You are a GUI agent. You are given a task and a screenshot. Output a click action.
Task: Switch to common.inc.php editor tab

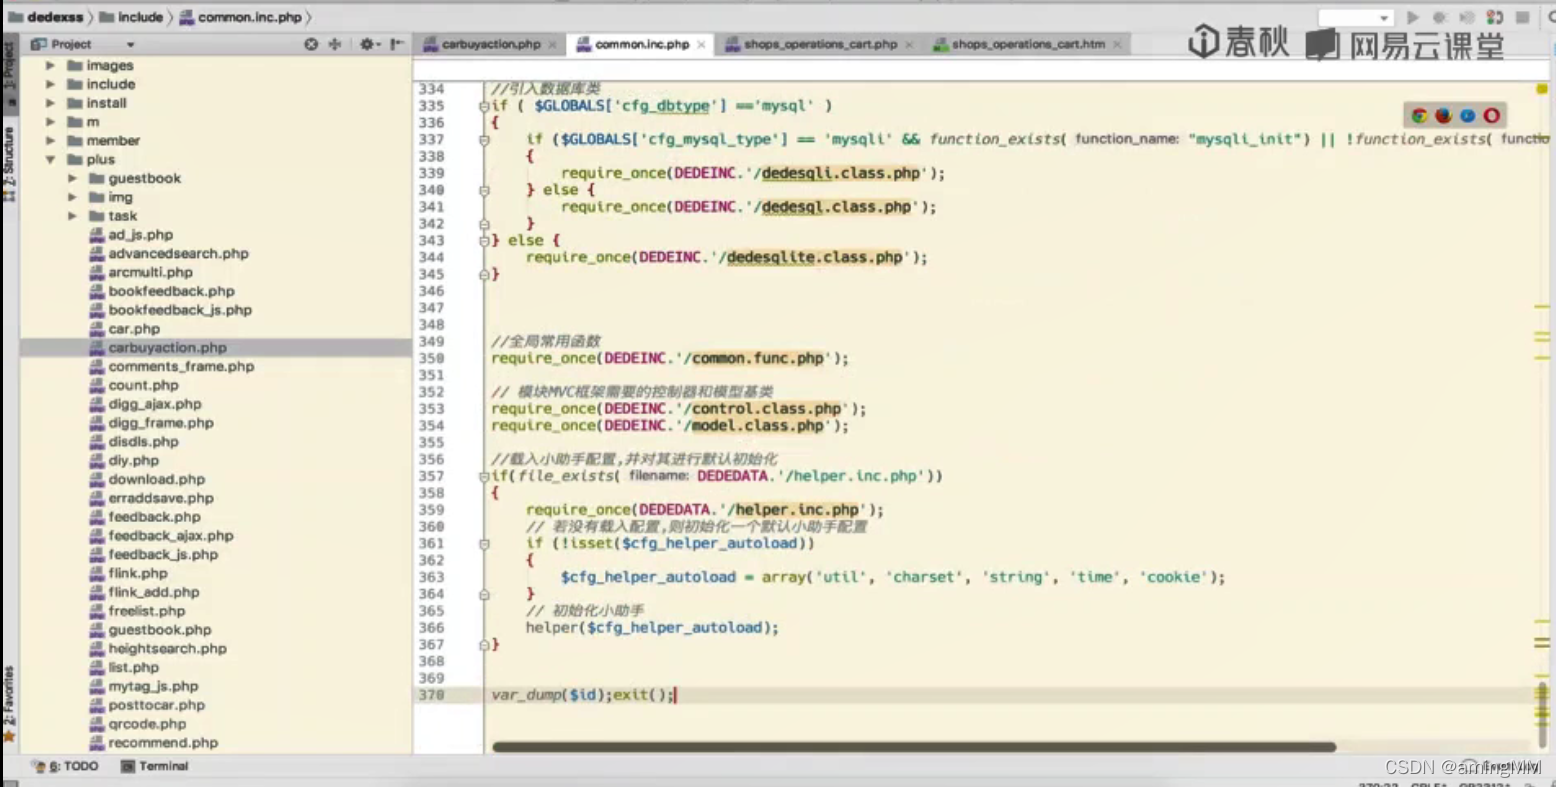pos(642,44)
